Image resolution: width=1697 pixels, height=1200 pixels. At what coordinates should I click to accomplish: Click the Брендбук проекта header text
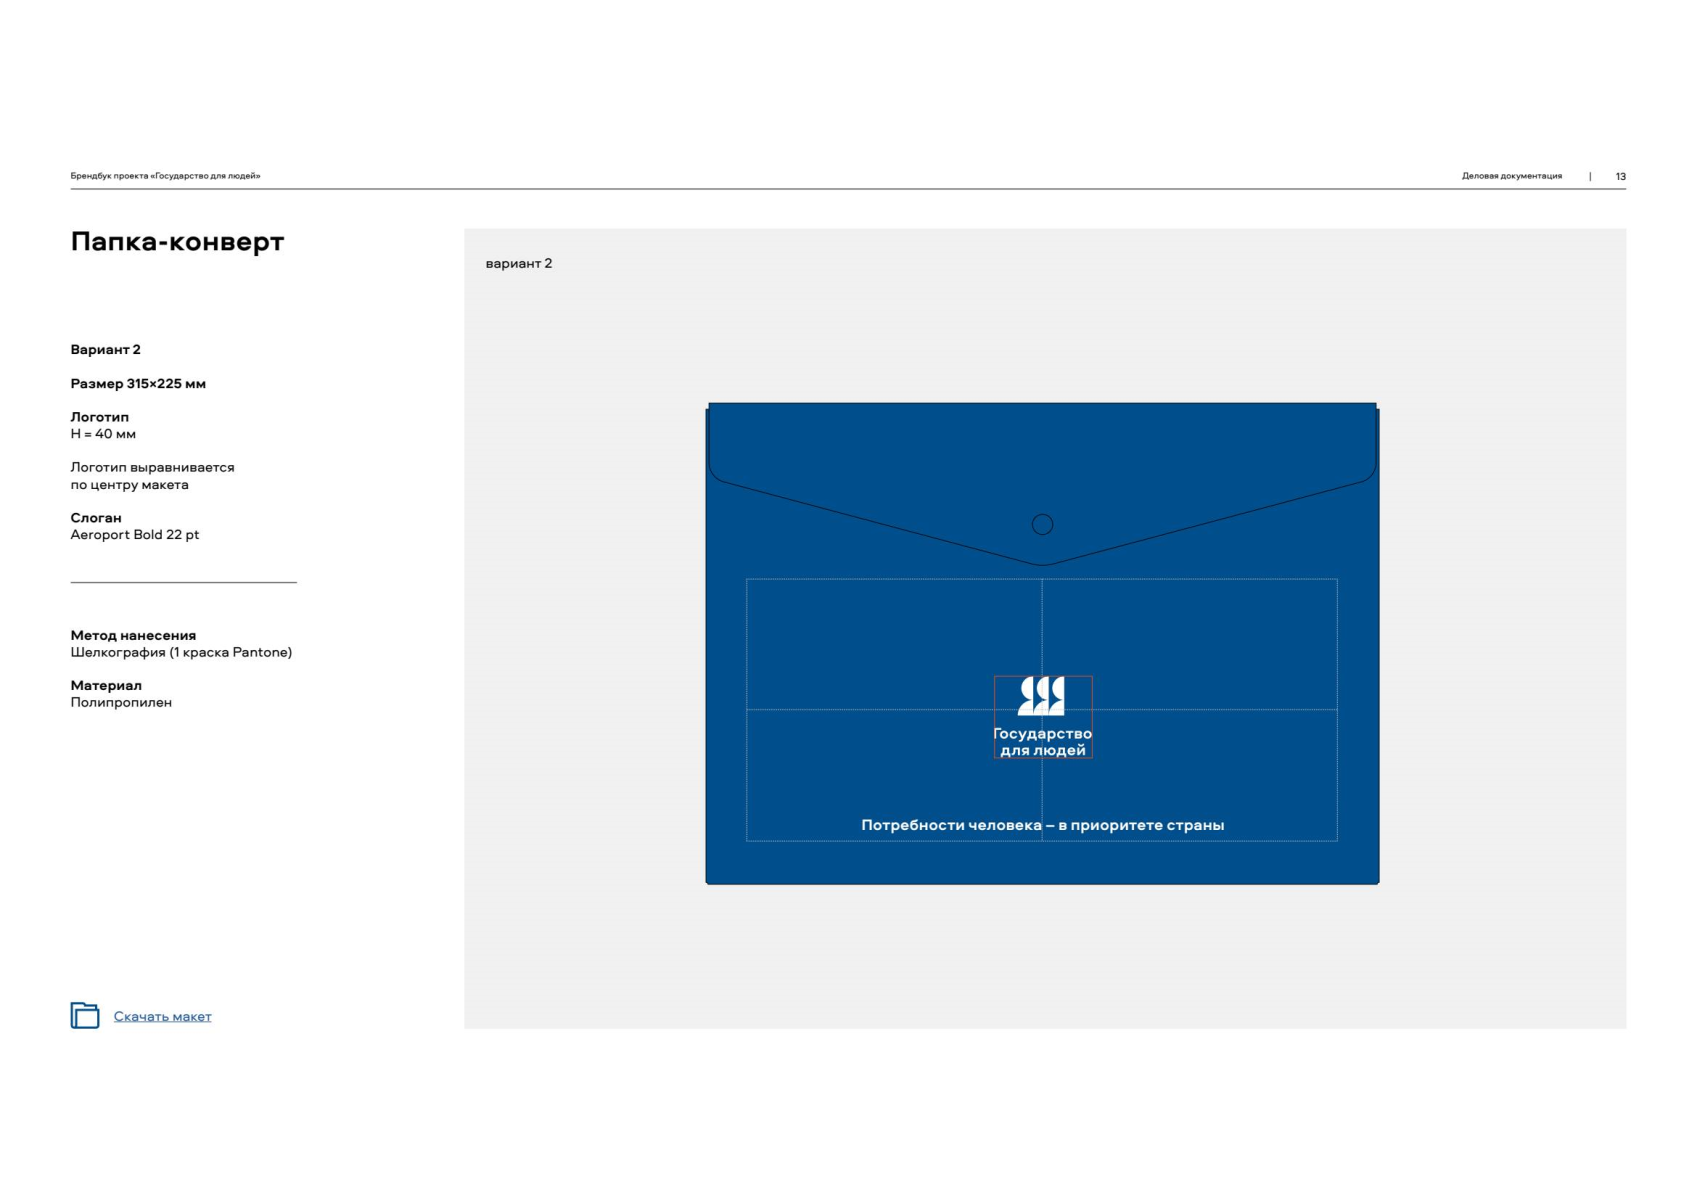coord(165,176)
